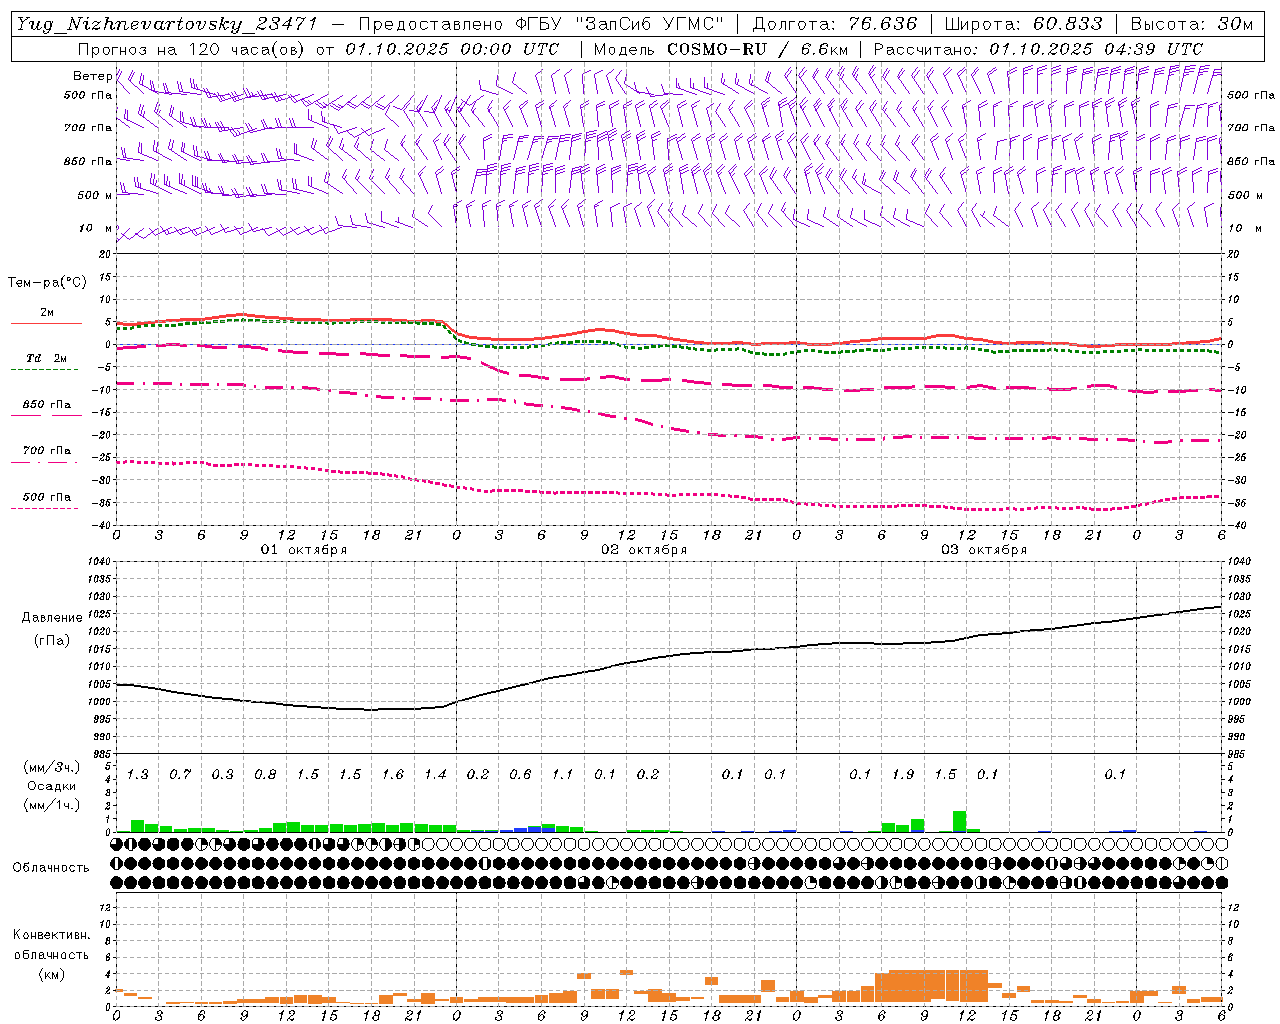
Task: Click the 'Долгота: 76.636' longitude value
Action: coord(834,24)
